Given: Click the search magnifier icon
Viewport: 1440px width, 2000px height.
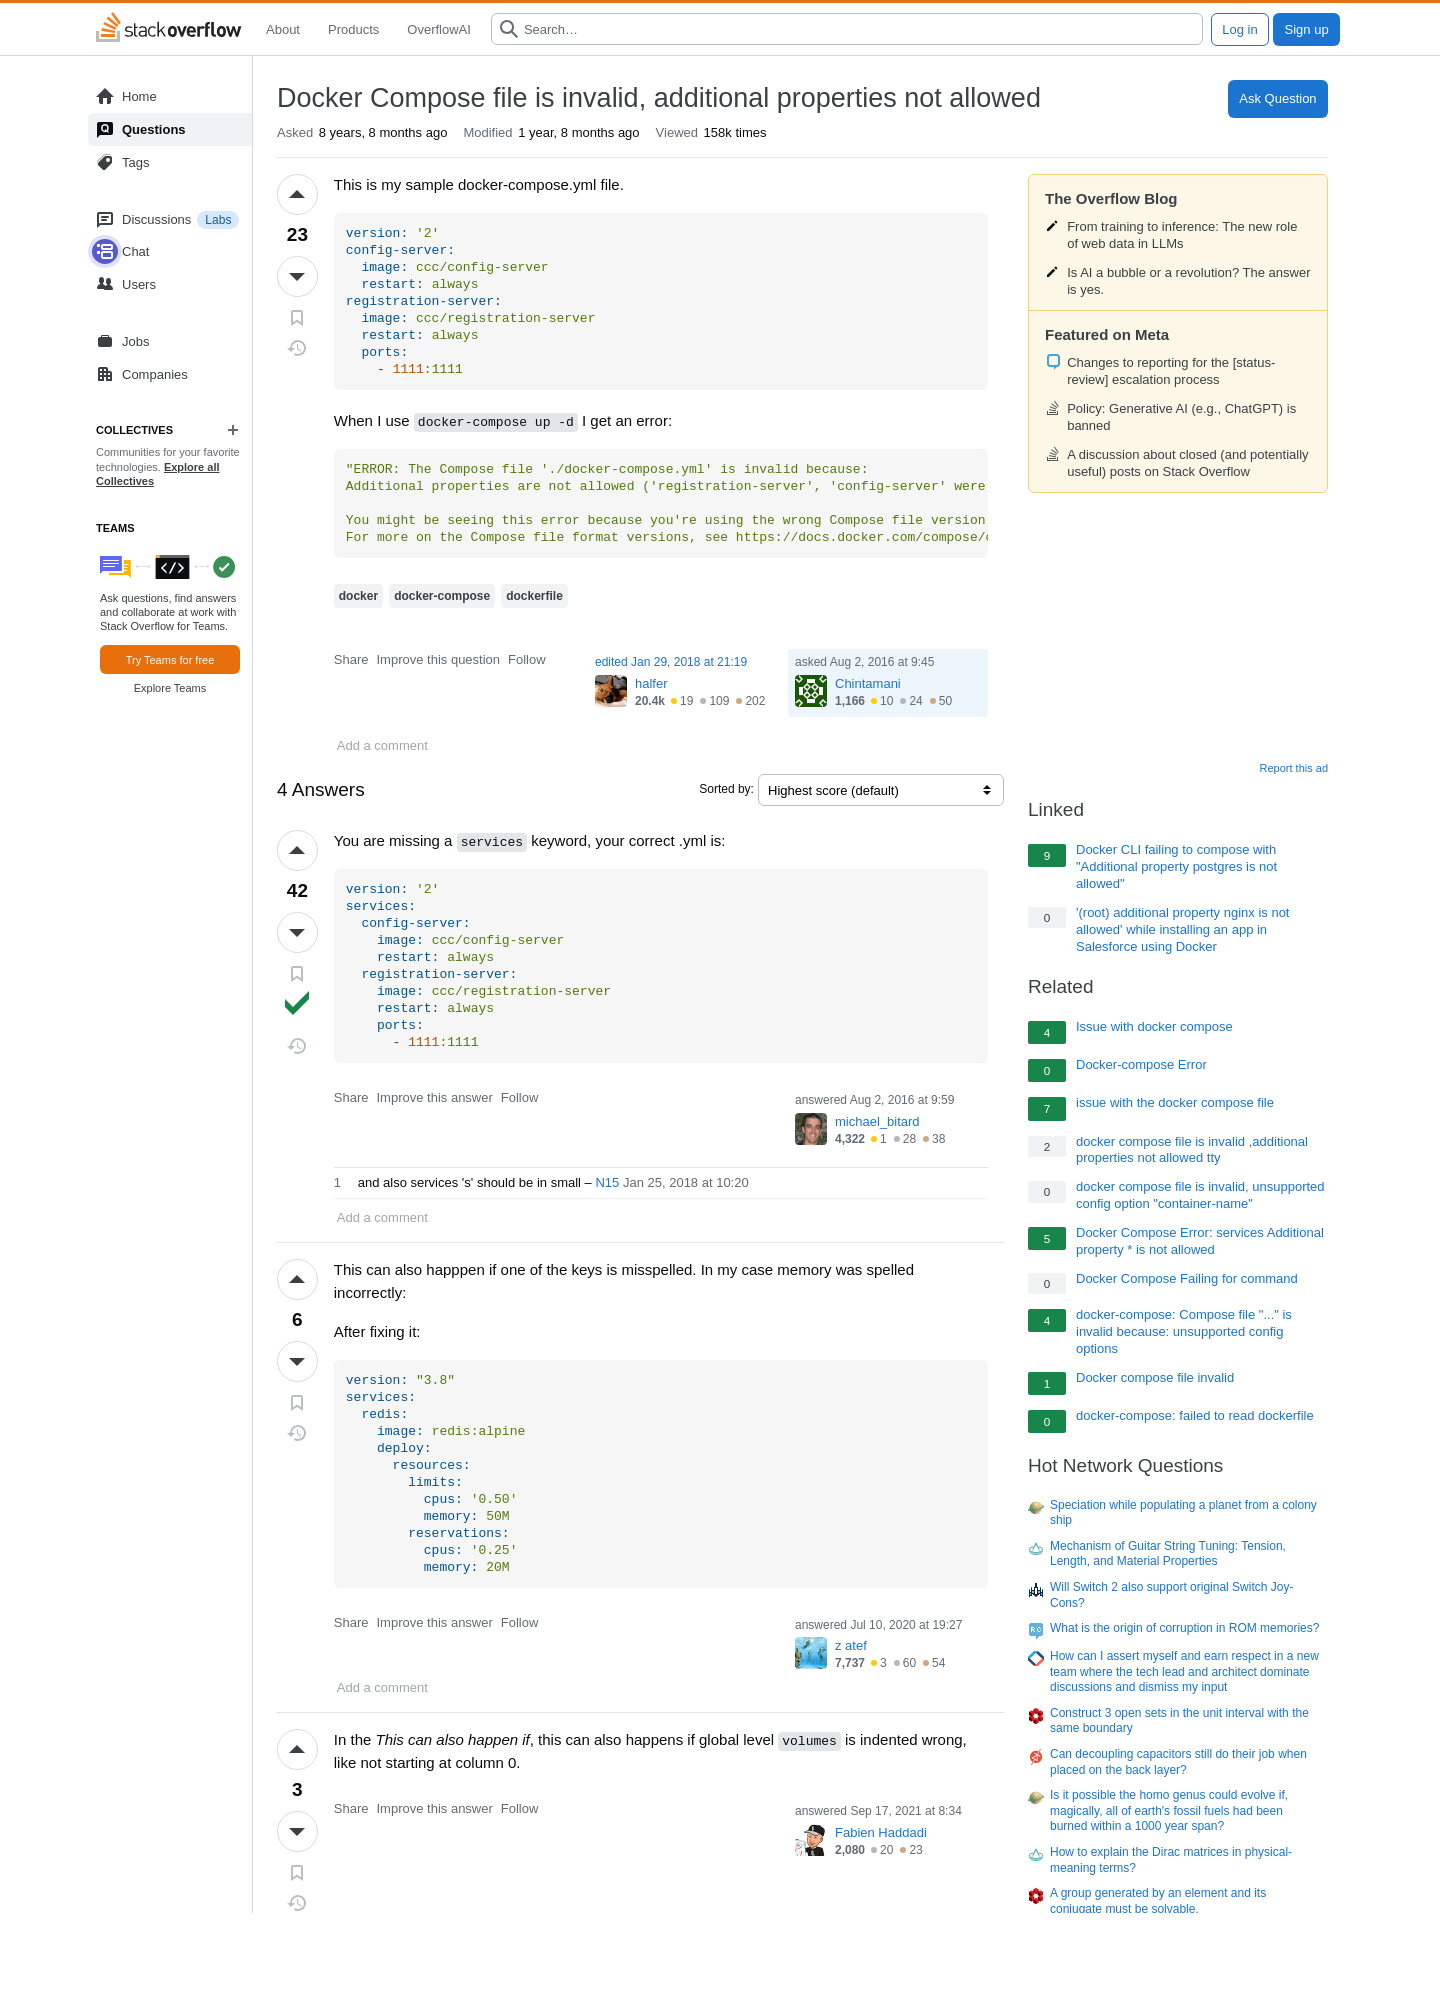Looking at the screenshot, I should (509, 29).
